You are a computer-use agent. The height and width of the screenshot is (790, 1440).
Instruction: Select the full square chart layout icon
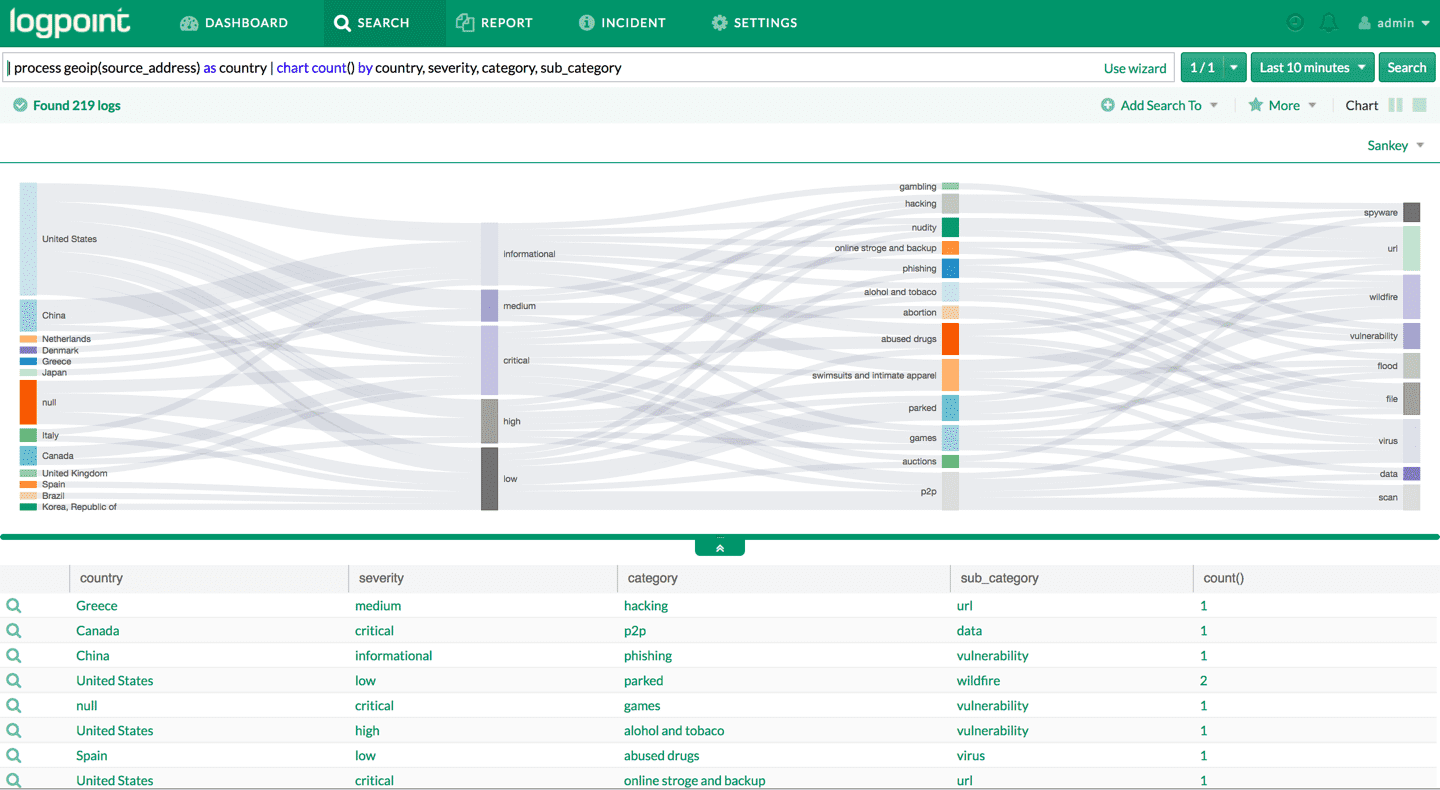[x=1419, y=105]
